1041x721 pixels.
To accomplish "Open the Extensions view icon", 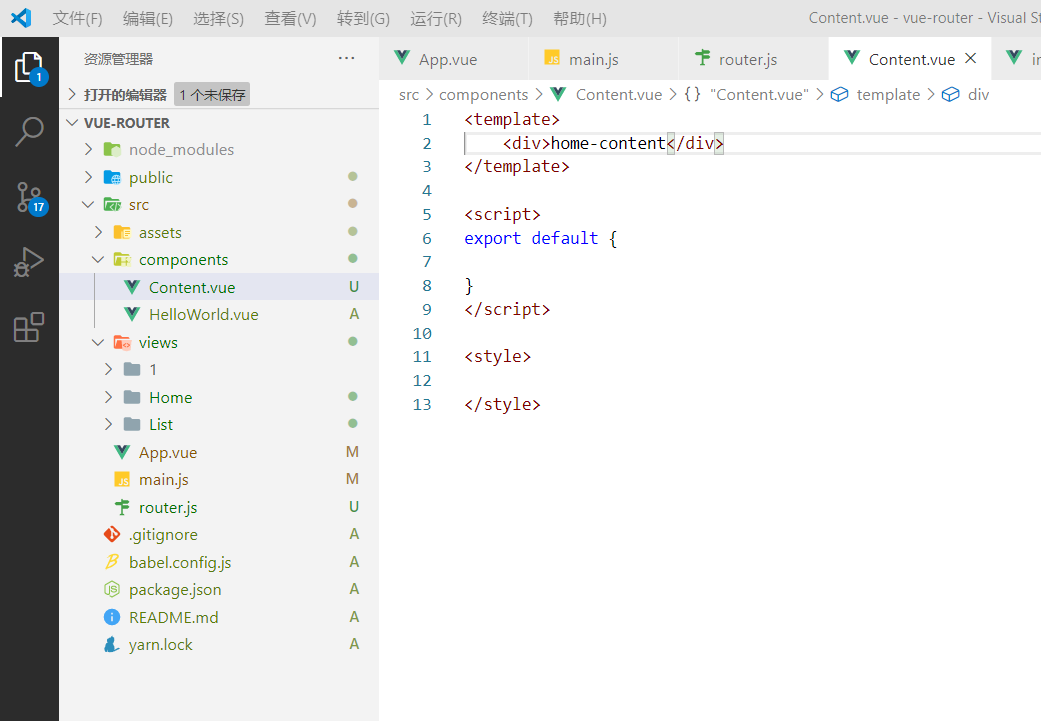I will tap(29, 327).
